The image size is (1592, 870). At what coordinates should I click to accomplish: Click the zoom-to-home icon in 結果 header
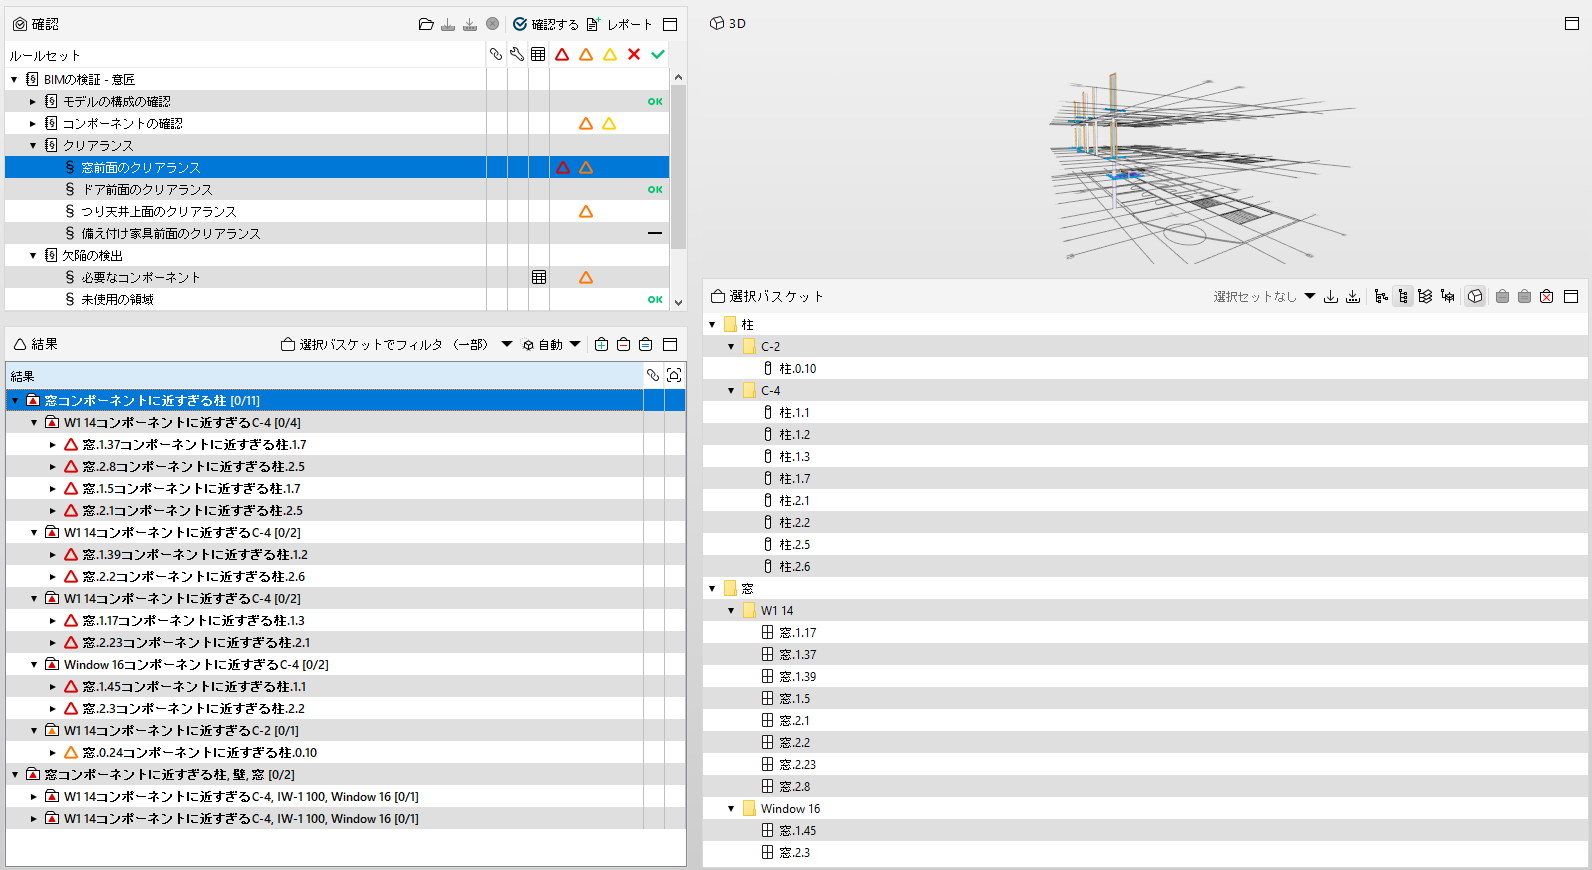(674, 375)
